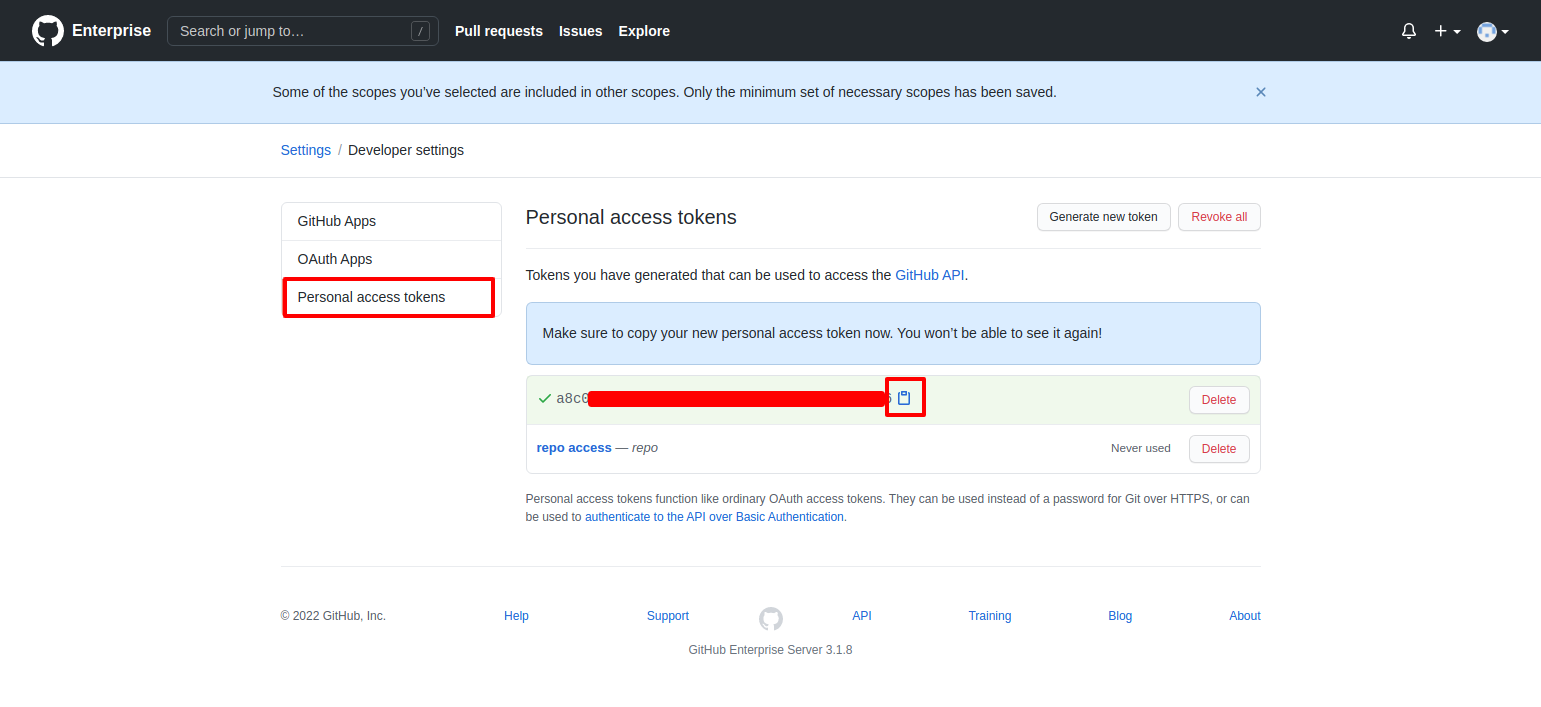Open the notifications bell
The width and height of the screenshot is (1541, 707).
[x=1409, y=31]
